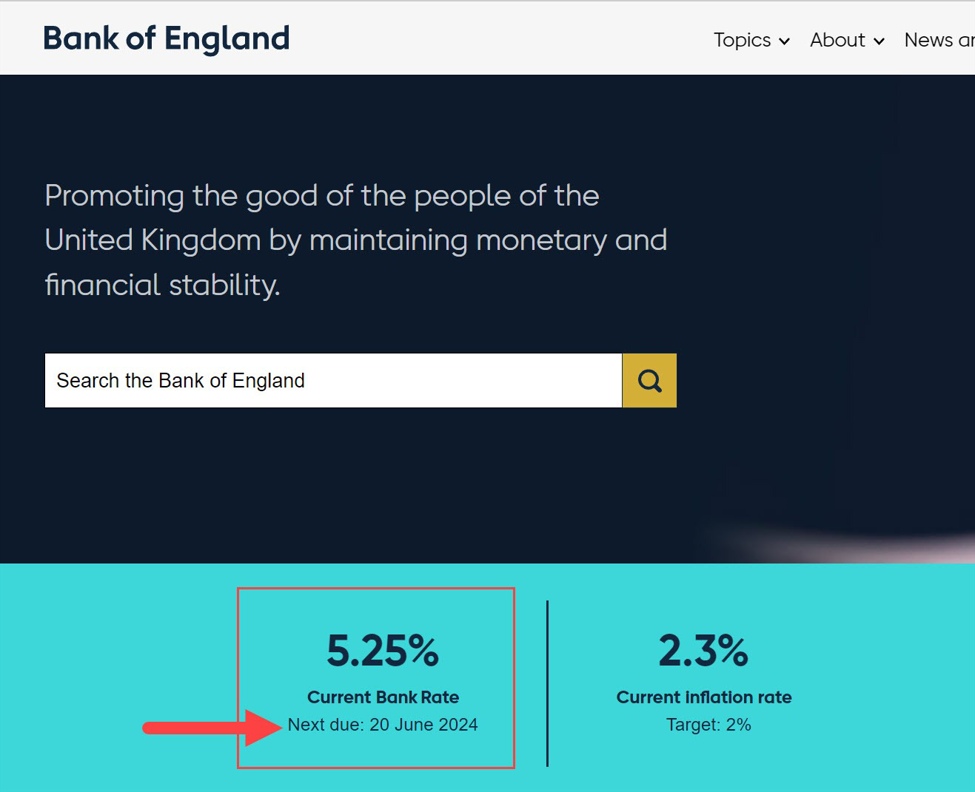Click the red-highlighted Bank Rate box
Screen dimensions: 975x792
[376, 677]
